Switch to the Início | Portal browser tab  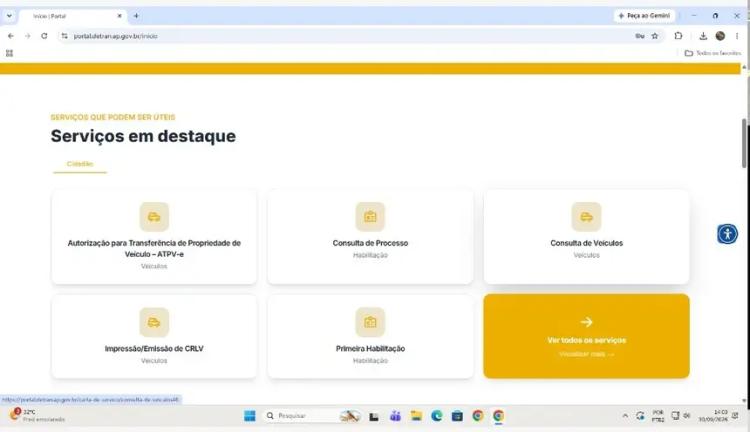click(72, 16)
